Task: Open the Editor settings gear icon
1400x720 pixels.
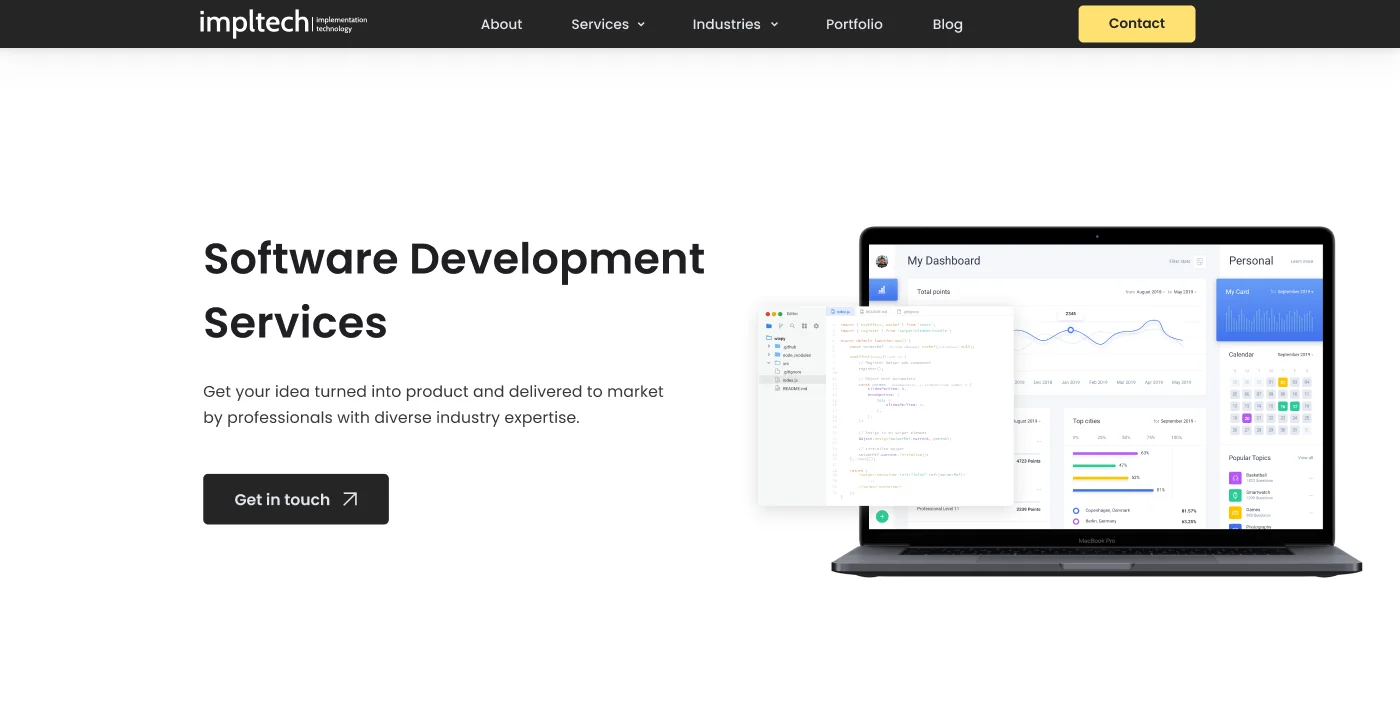Action: click(816, 326)
